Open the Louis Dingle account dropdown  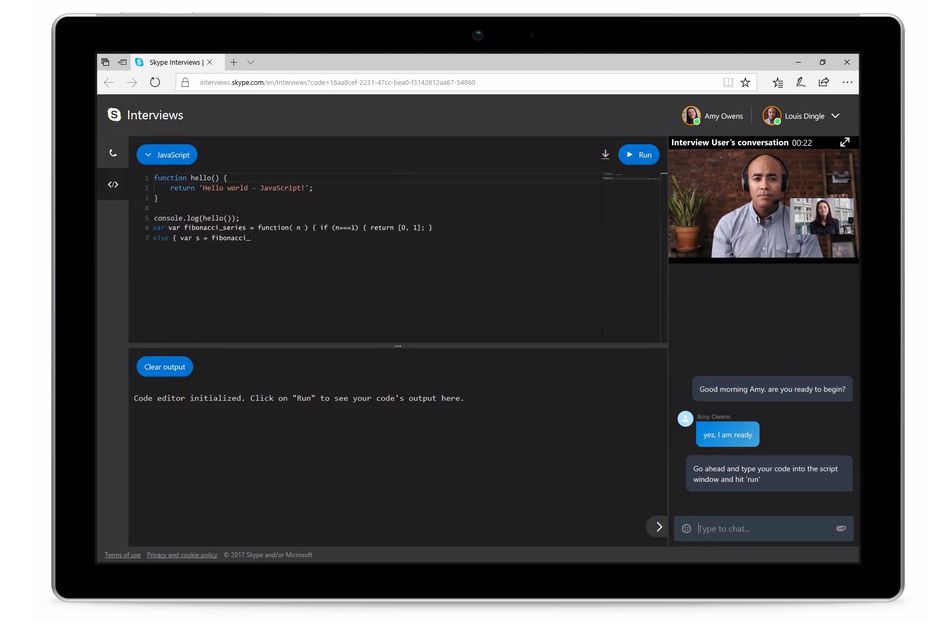pyautogui.click(x=836, y=116)
